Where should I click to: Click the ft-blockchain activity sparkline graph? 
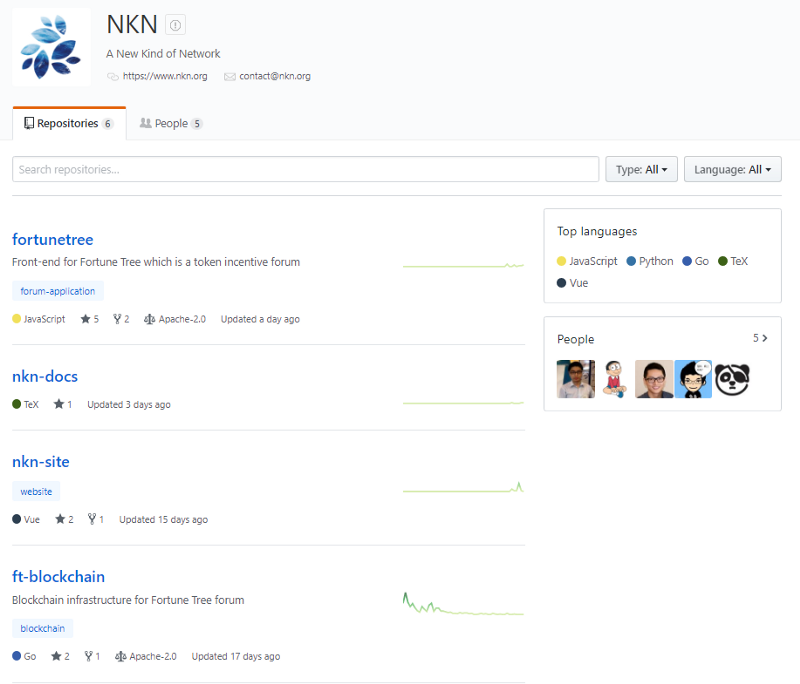(x=463, y=603)
